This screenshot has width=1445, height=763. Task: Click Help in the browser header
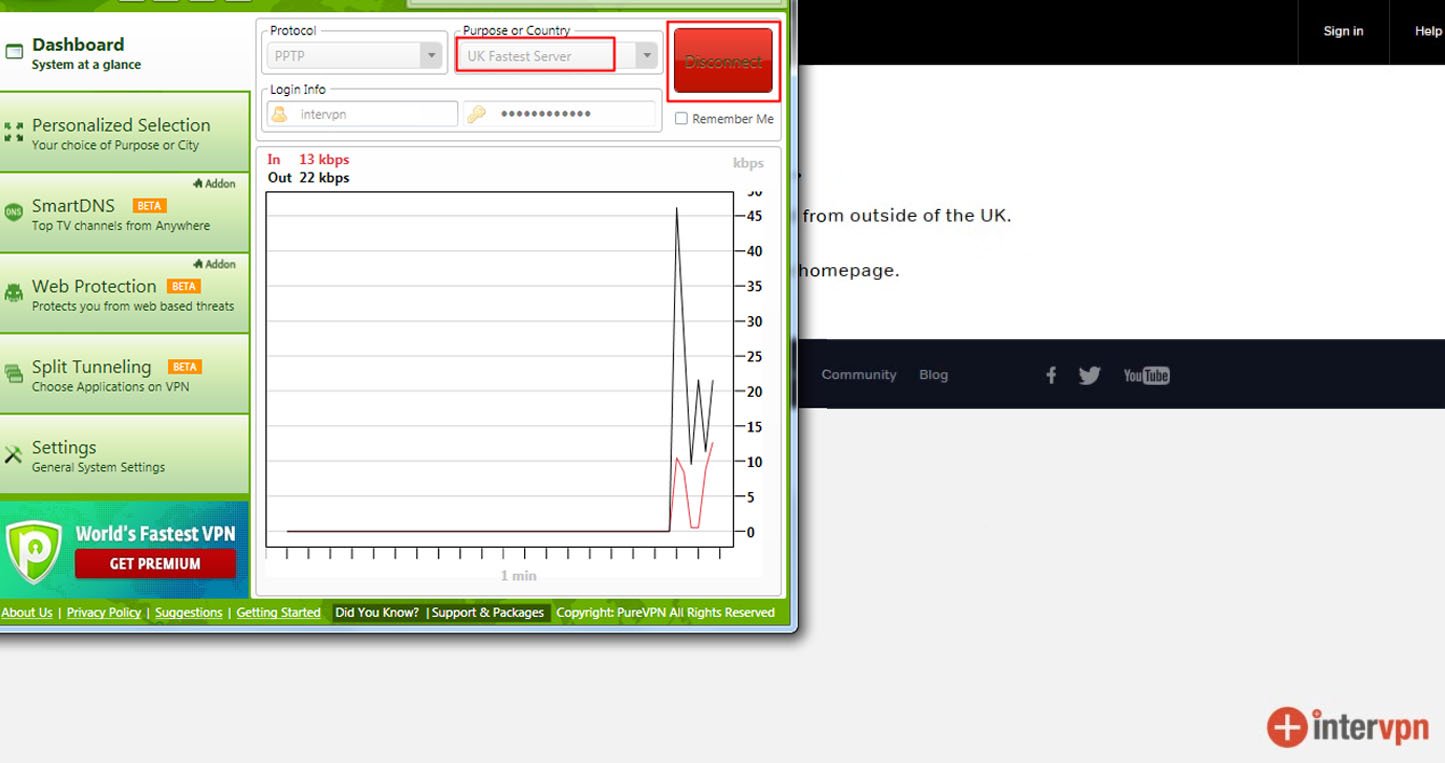coord(1428,31)
